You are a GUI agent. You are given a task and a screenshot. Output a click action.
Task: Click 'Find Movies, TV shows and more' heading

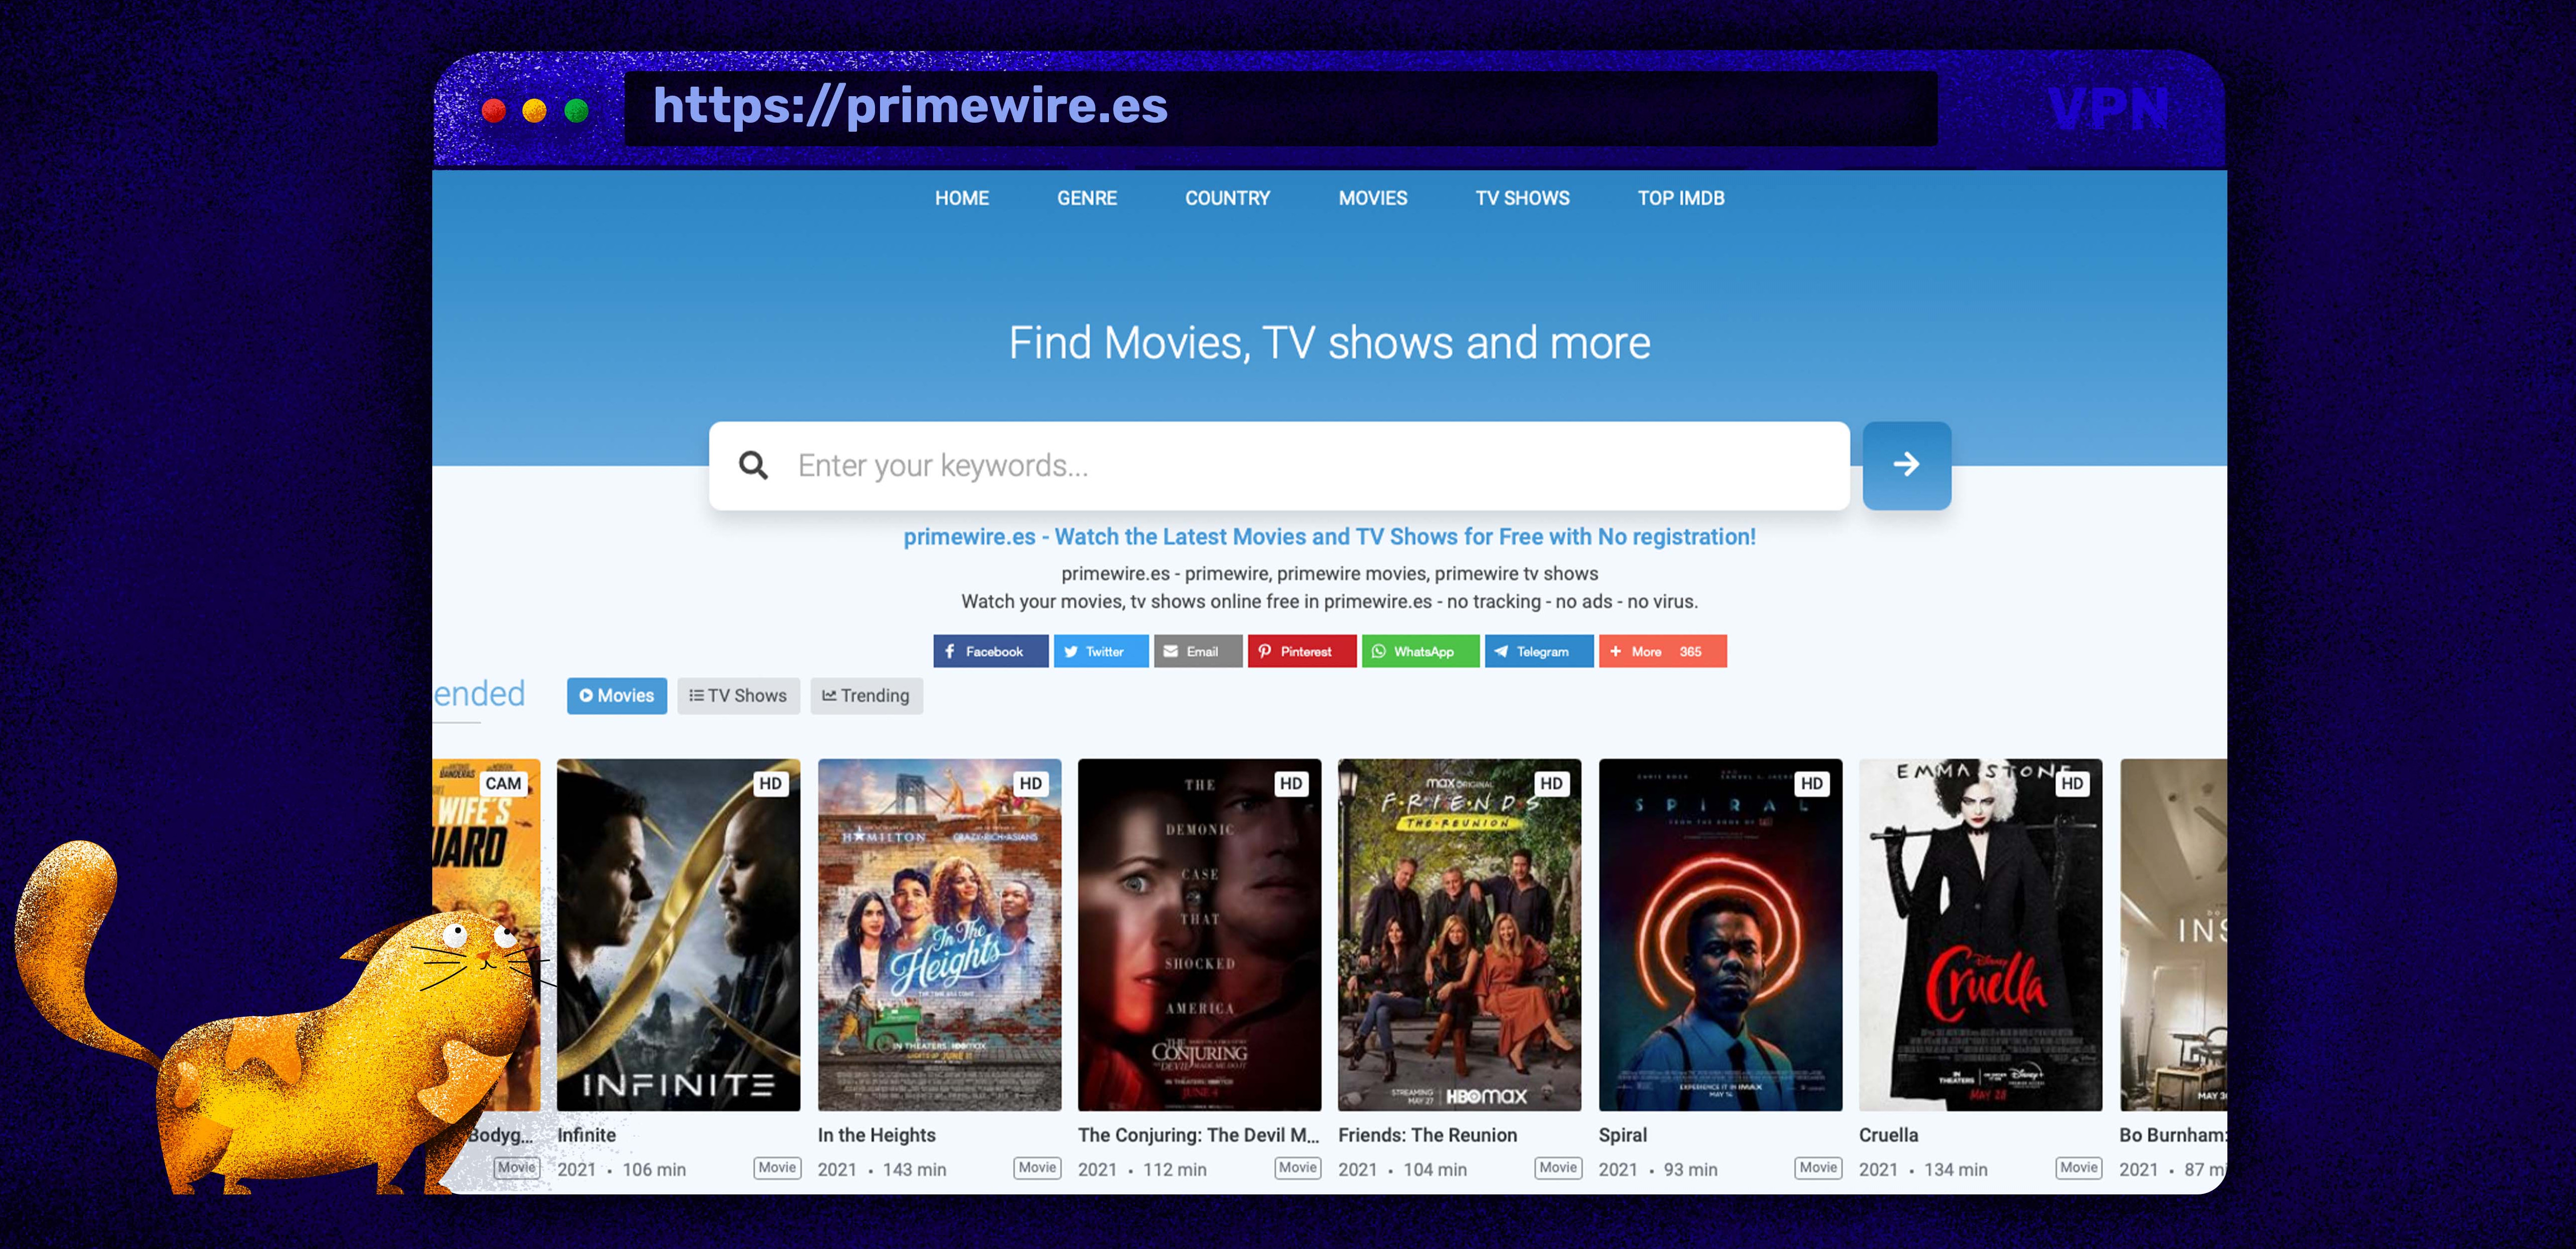tap(1329, 342)
